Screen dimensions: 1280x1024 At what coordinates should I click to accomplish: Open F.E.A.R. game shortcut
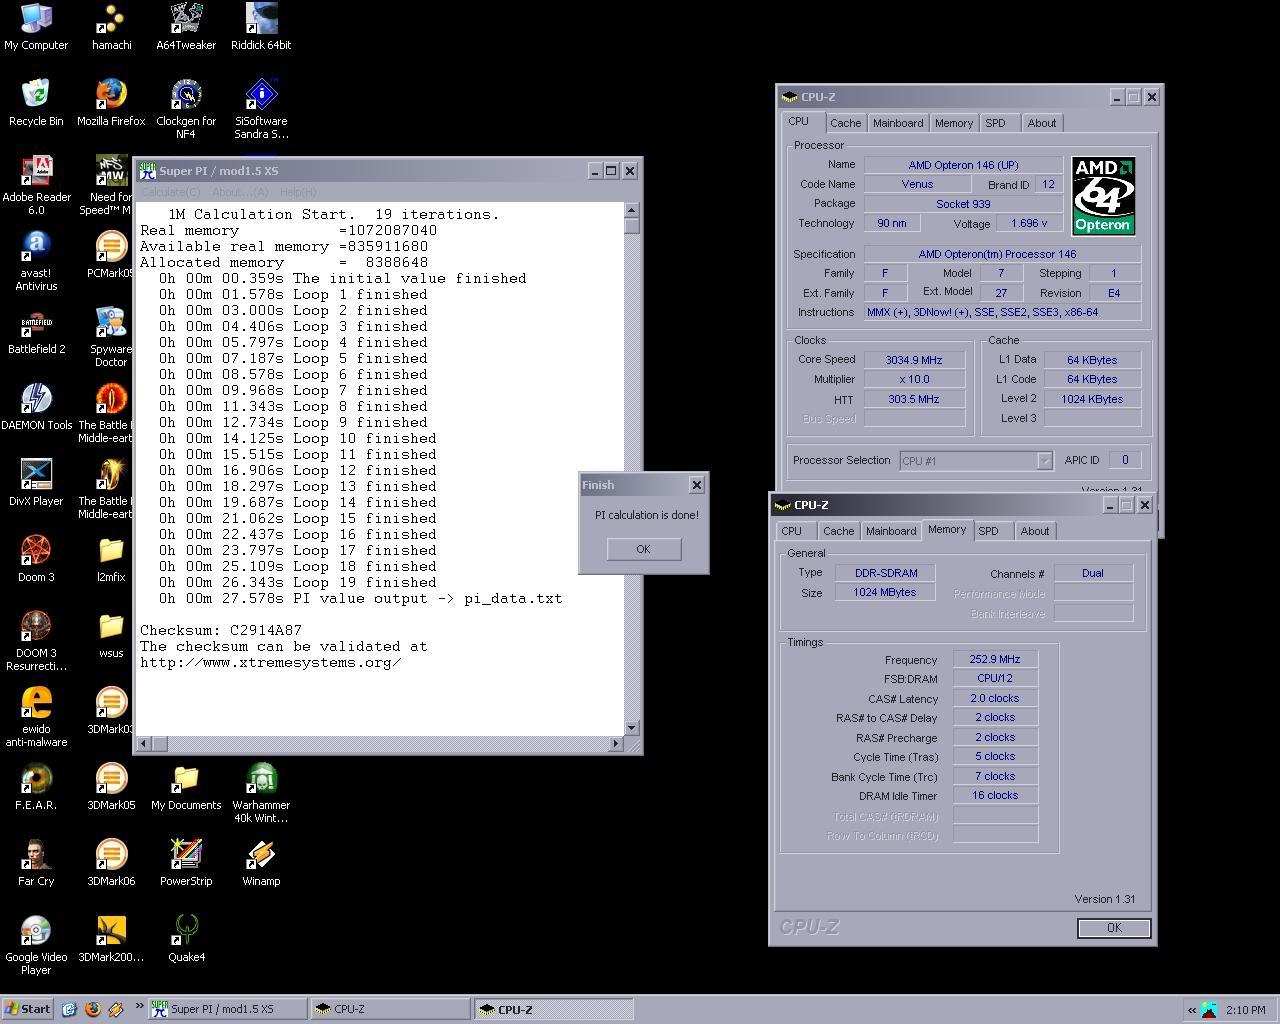tap(36, 787)
